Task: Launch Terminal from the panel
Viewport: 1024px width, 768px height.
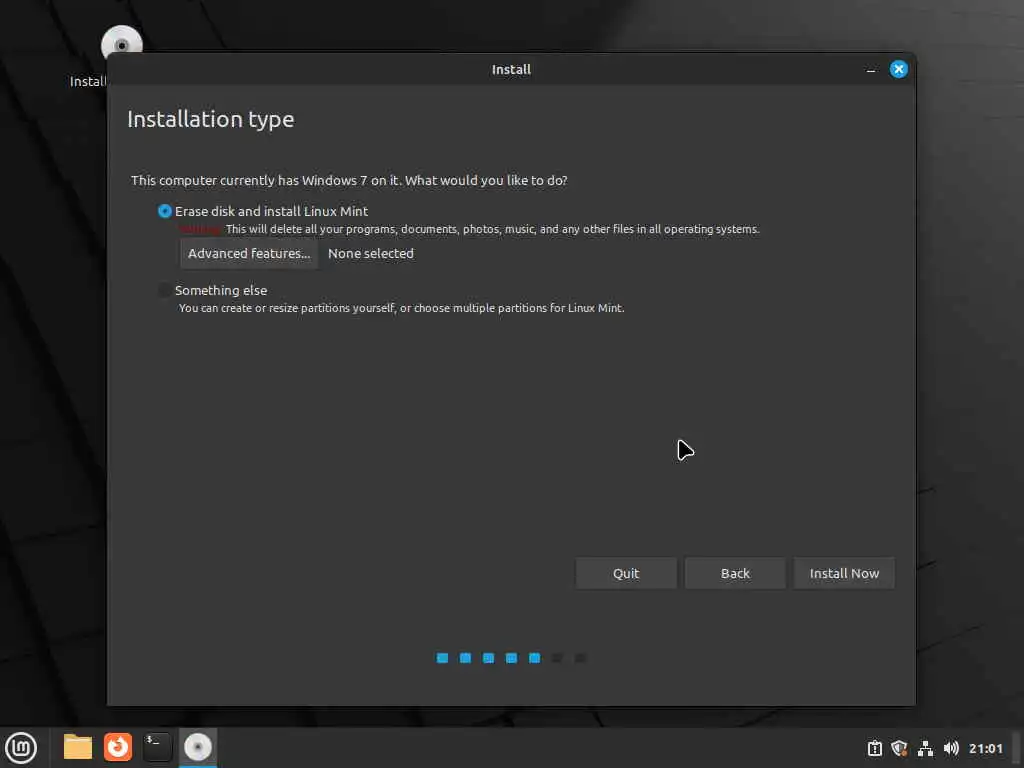Action: 157,747
